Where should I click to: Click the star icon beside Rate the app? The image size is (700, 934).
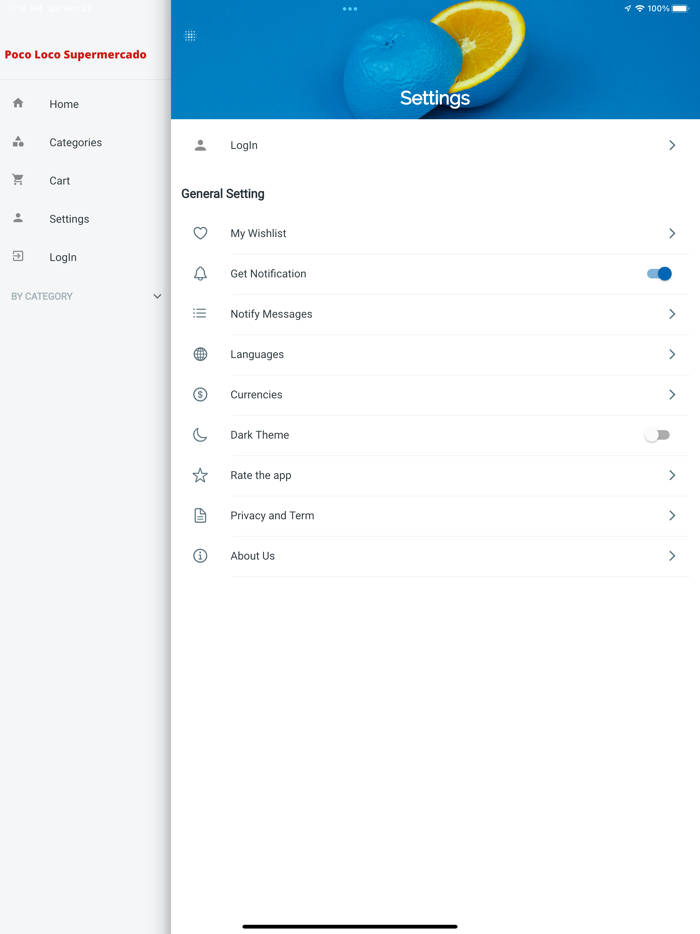point(200,475)
